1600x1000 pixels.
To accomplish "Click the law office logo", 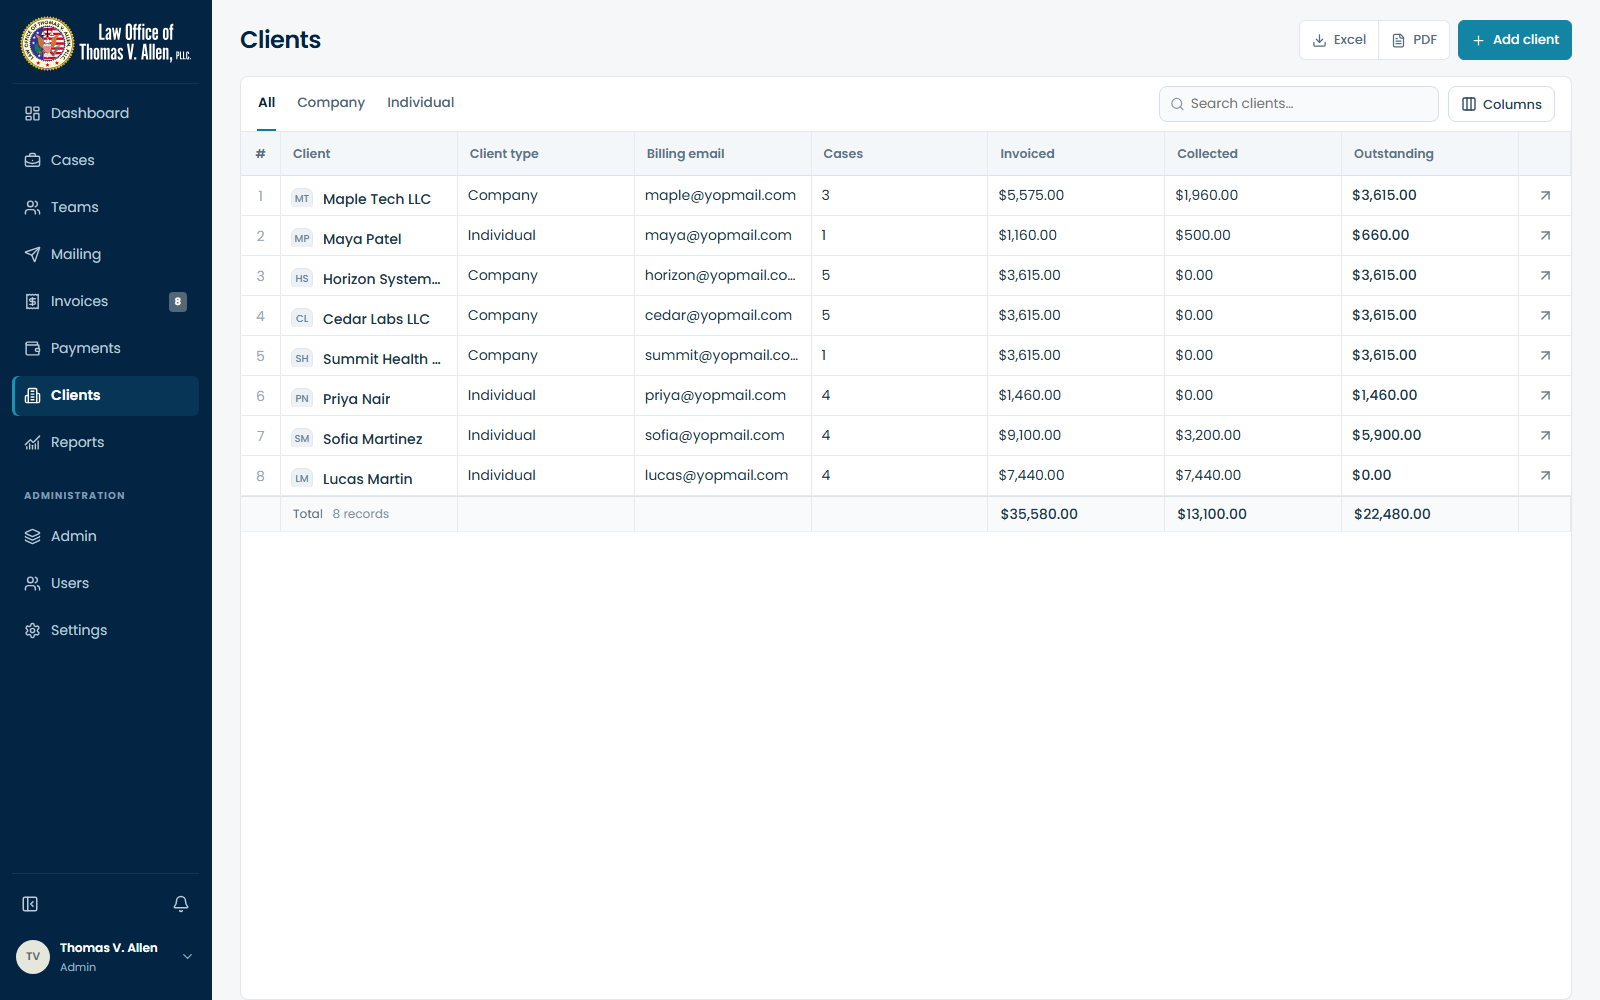I will click(x=106, y=43).
